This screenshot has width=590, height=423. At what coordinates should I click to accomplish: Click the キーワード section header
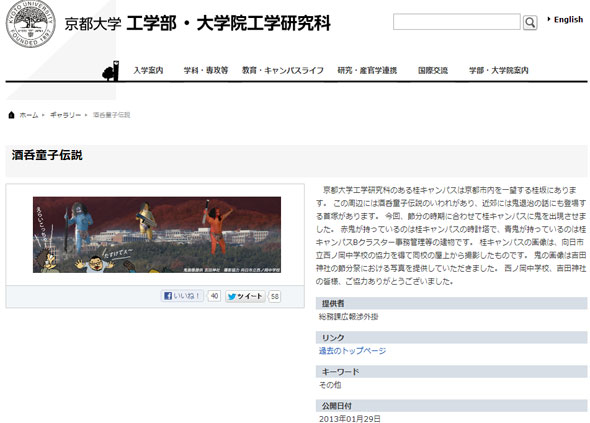point(452,371)
